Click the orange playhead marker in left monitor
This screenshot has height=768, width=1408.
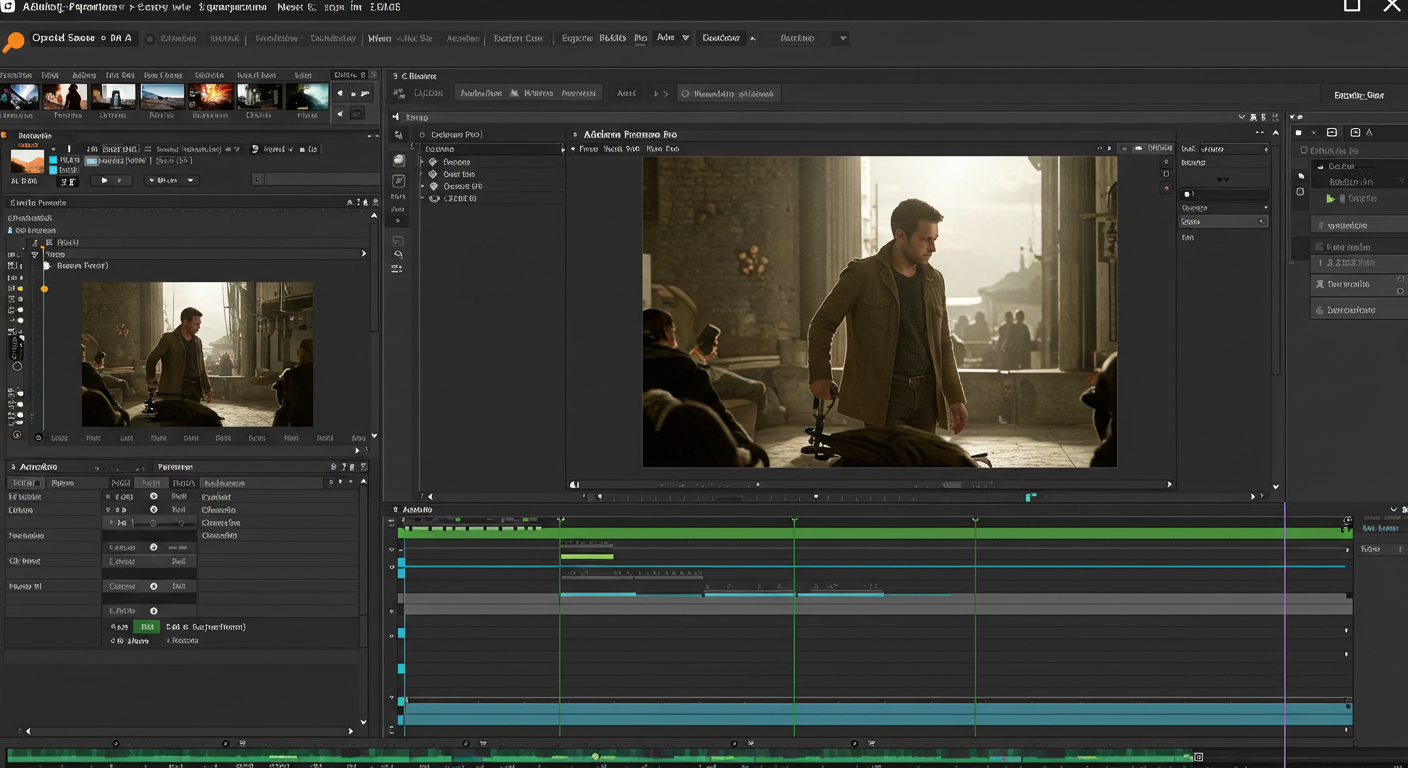44,289
